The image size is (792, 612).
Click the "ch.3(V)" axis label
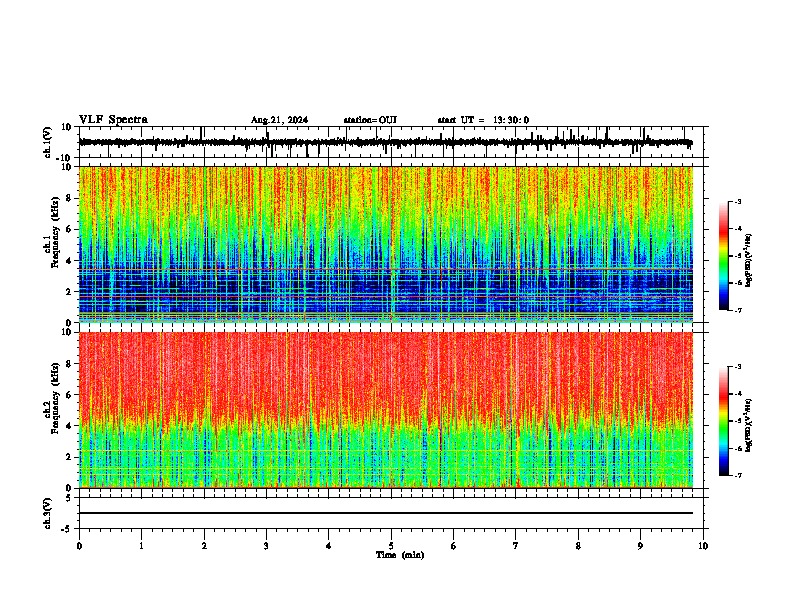(x=48, y=514)
